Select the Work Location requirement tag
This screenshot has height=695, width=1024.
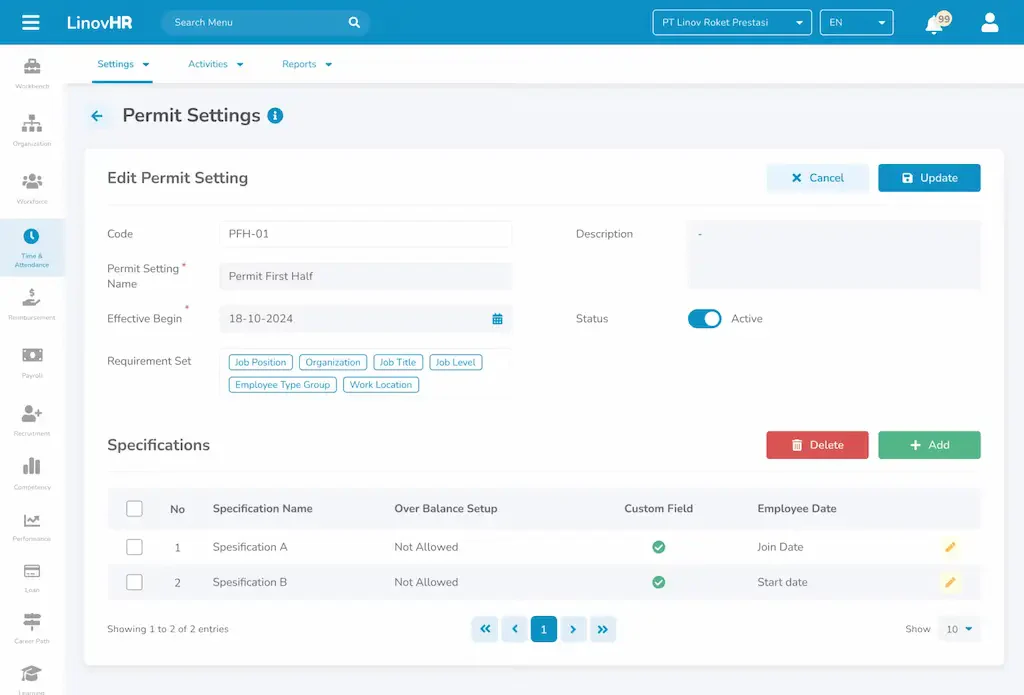click(x=381, y=385)
